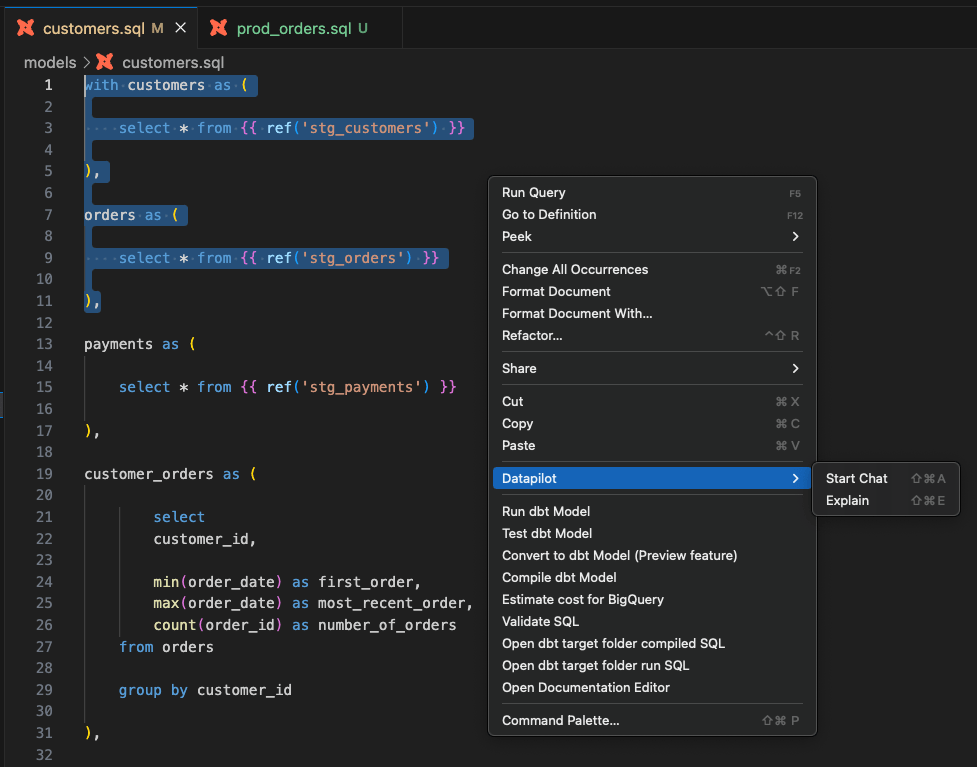The height and width of the screenshot is (767, 977).
Task: Click 'from orders' on line 27
Action: coord(166,647)
